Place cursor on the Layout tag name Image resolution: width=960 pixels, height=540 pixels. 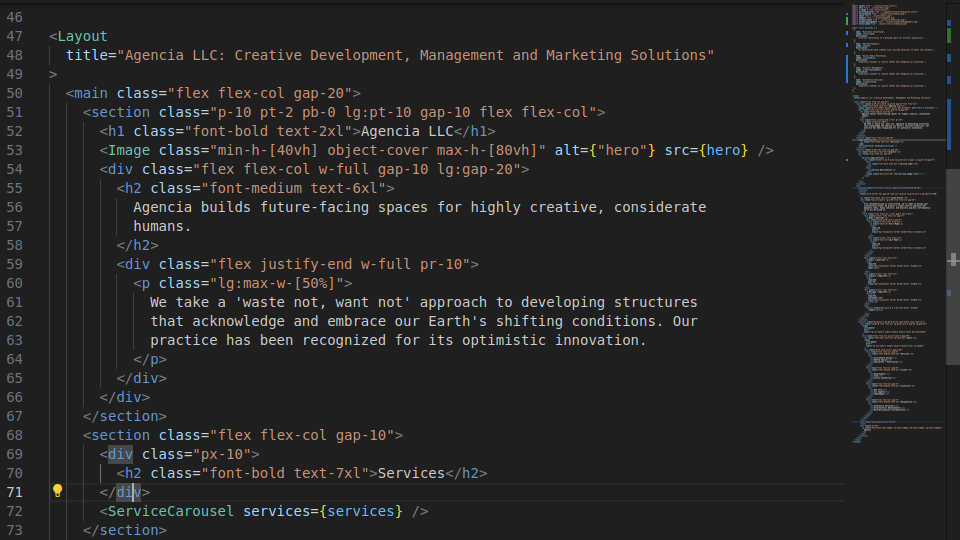point(82,36)
